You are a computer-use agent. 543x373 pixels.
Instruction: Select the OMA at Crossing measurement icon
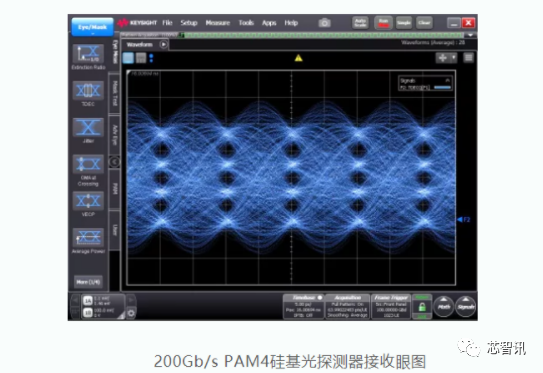[x=88, y=164]
